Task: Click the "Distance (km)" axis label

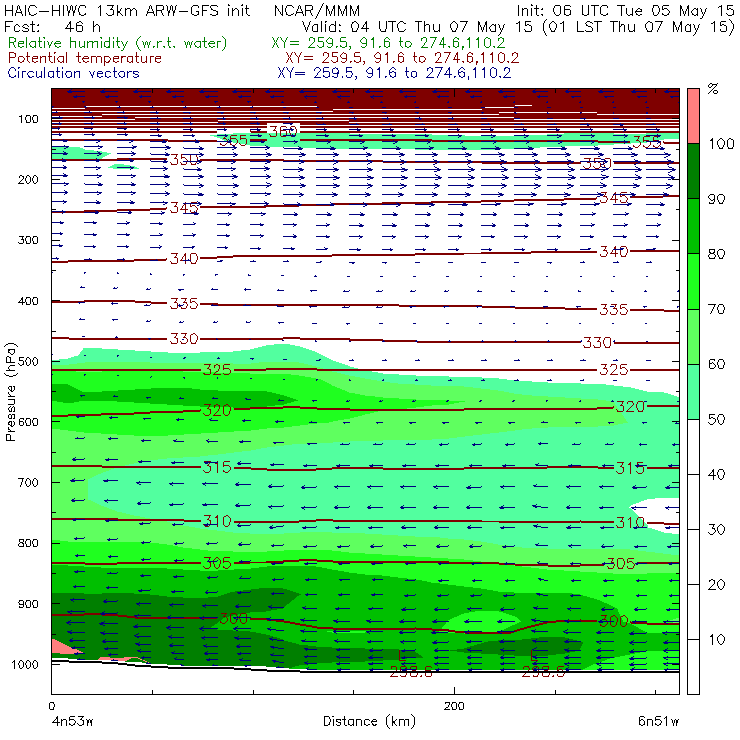Action: [x=370, y=721]
